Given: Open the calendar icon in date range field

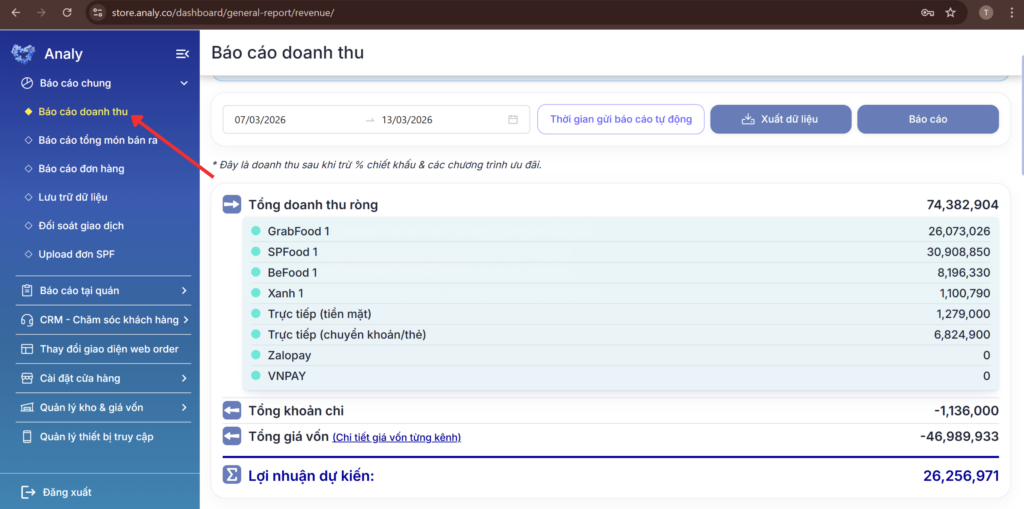Looking at the screenshot, I should (x=513, y=120).
